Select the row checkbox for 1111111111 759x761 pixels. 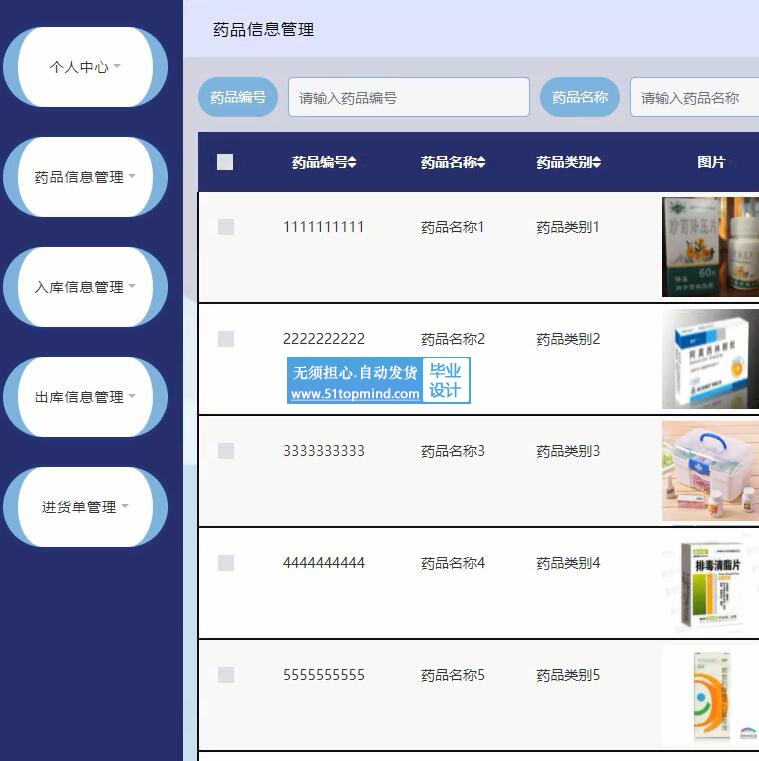pos(226,227)
